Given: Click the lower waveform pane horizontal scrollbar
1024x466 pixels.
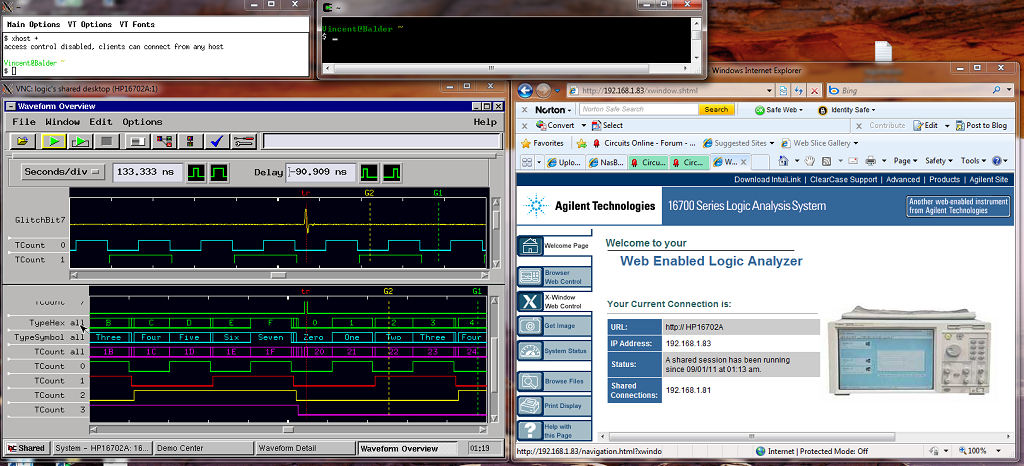Looking at the screenshot, I should (288, 430).
